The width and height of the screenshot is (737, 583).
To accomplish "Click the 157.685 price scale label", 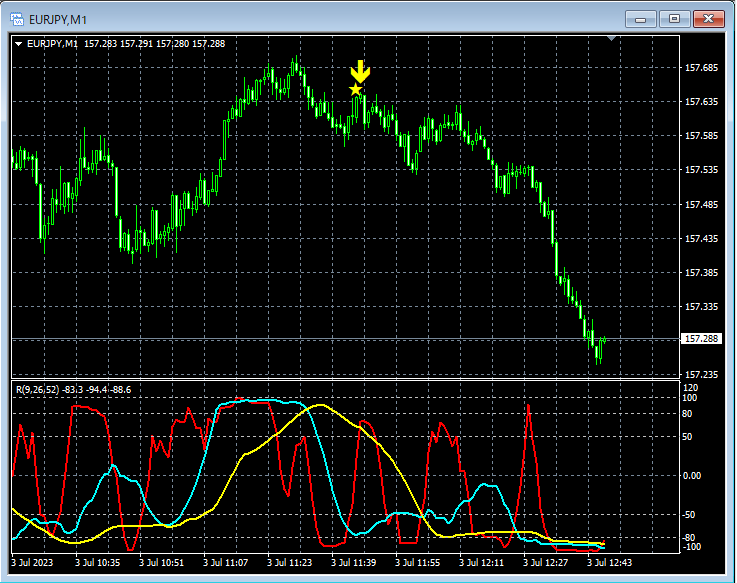I will click(701, 68).
